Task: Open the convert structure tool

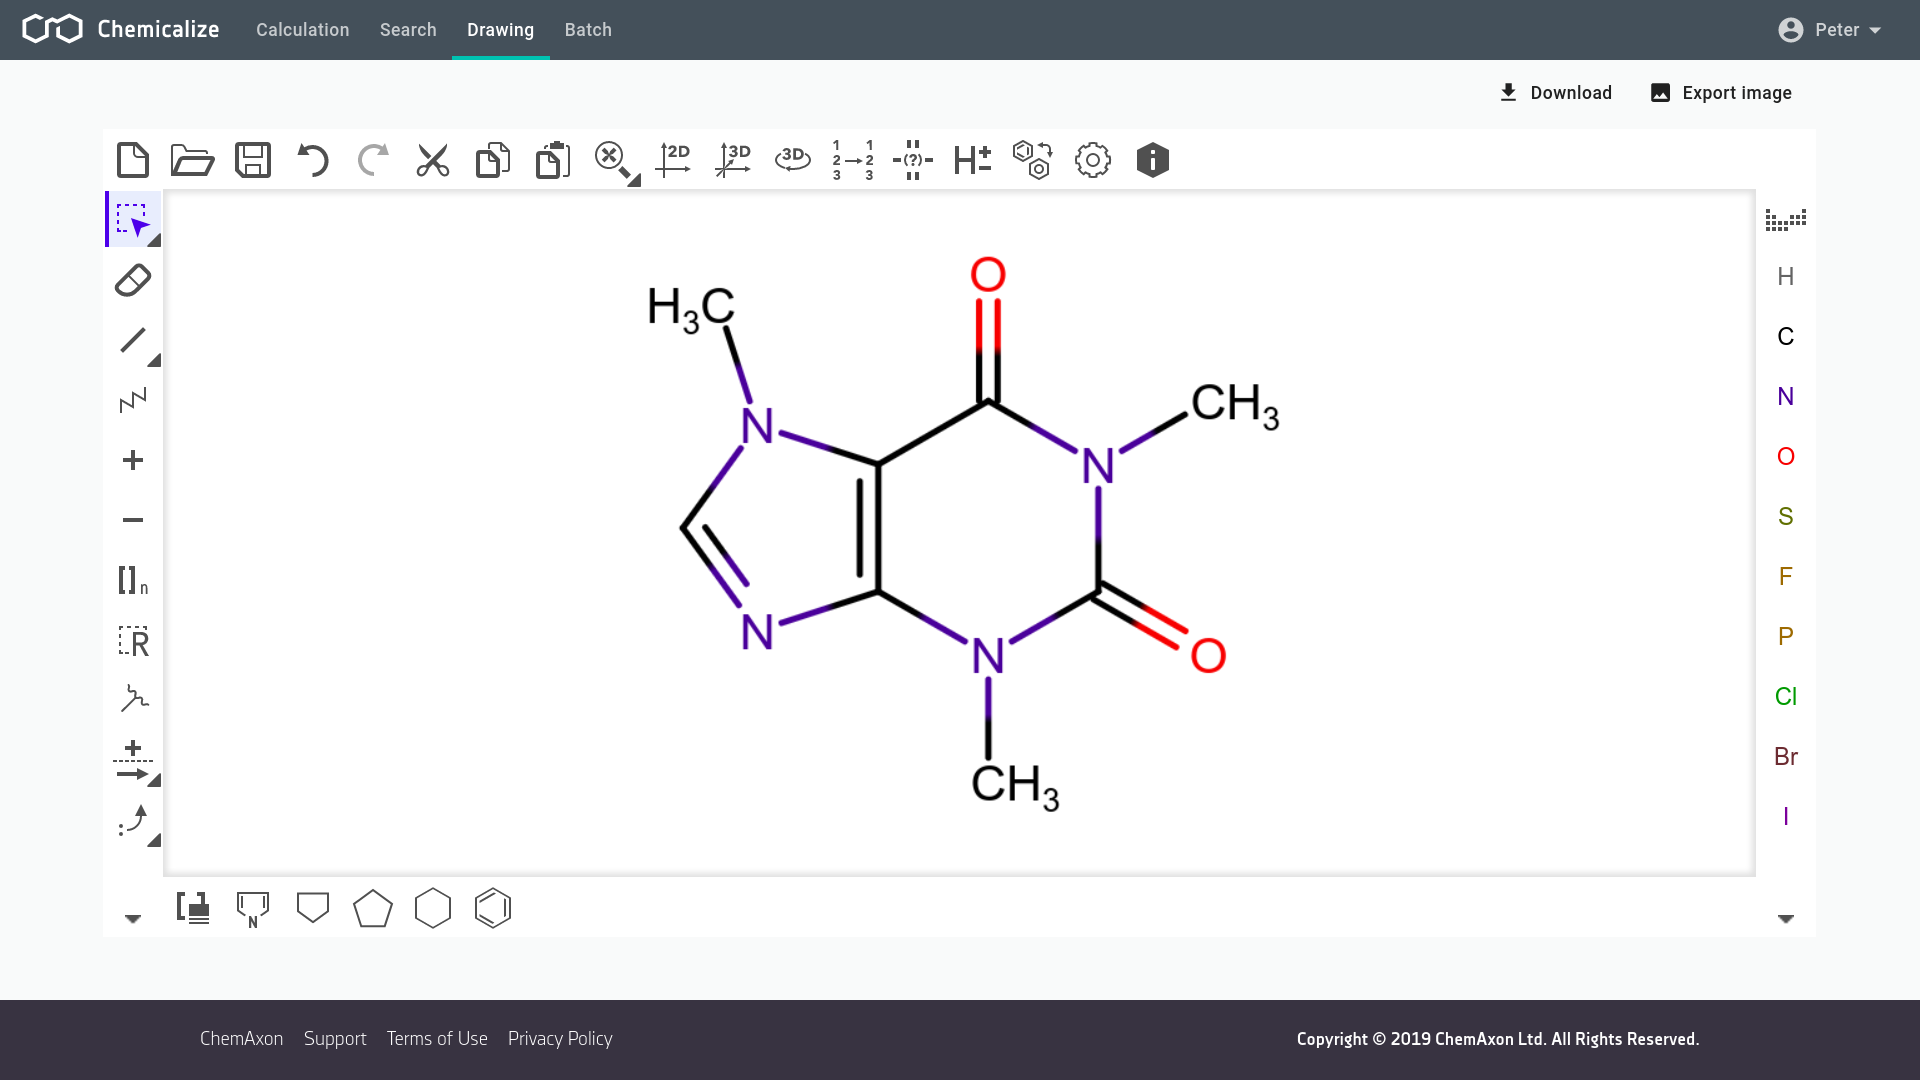Action: [x=1033, y=160]
